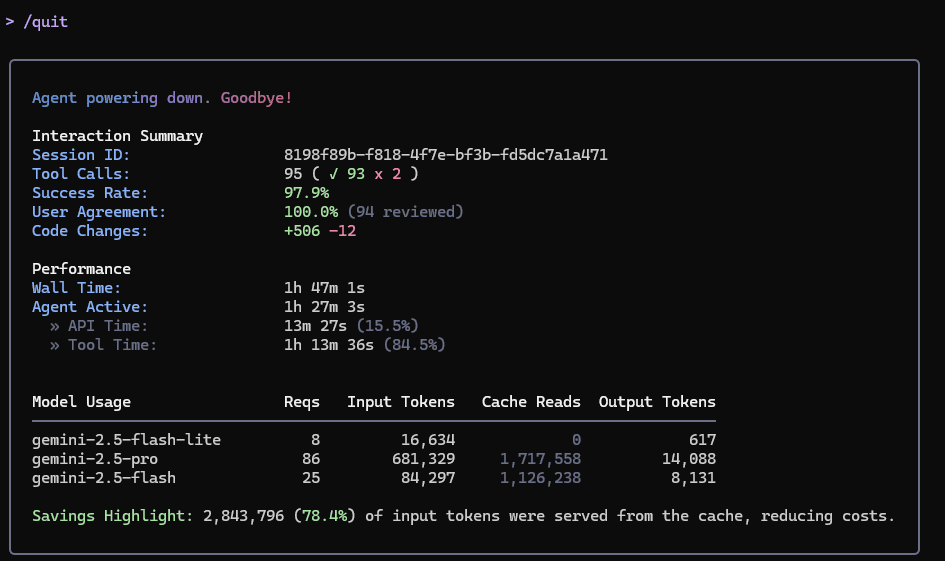The height and width of the screenshot is (561, 945).
Task: Click the red x in Tool Calls
Action: pos(379,174)
